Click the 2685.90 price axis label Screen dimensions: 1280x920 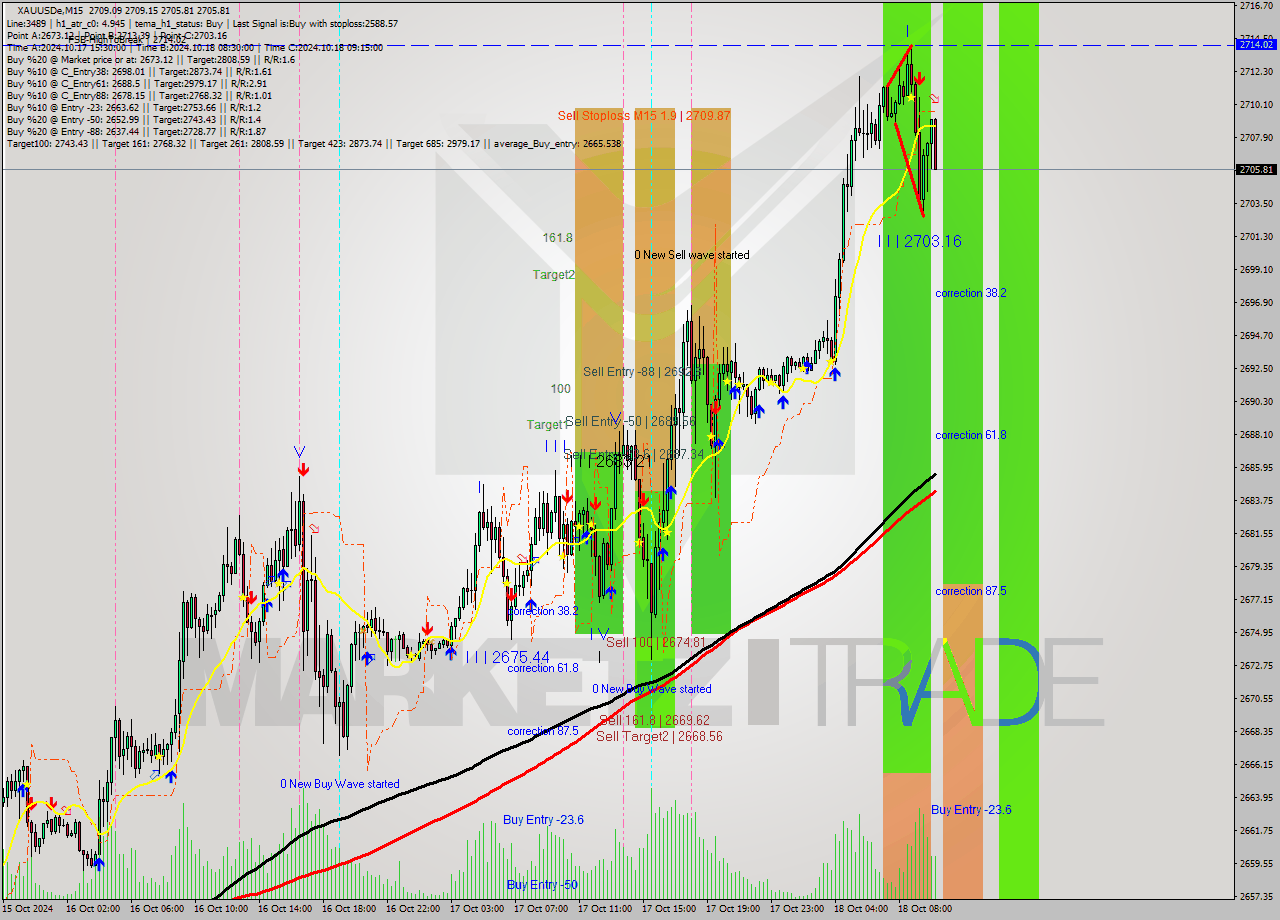(x=1255, y=468)
